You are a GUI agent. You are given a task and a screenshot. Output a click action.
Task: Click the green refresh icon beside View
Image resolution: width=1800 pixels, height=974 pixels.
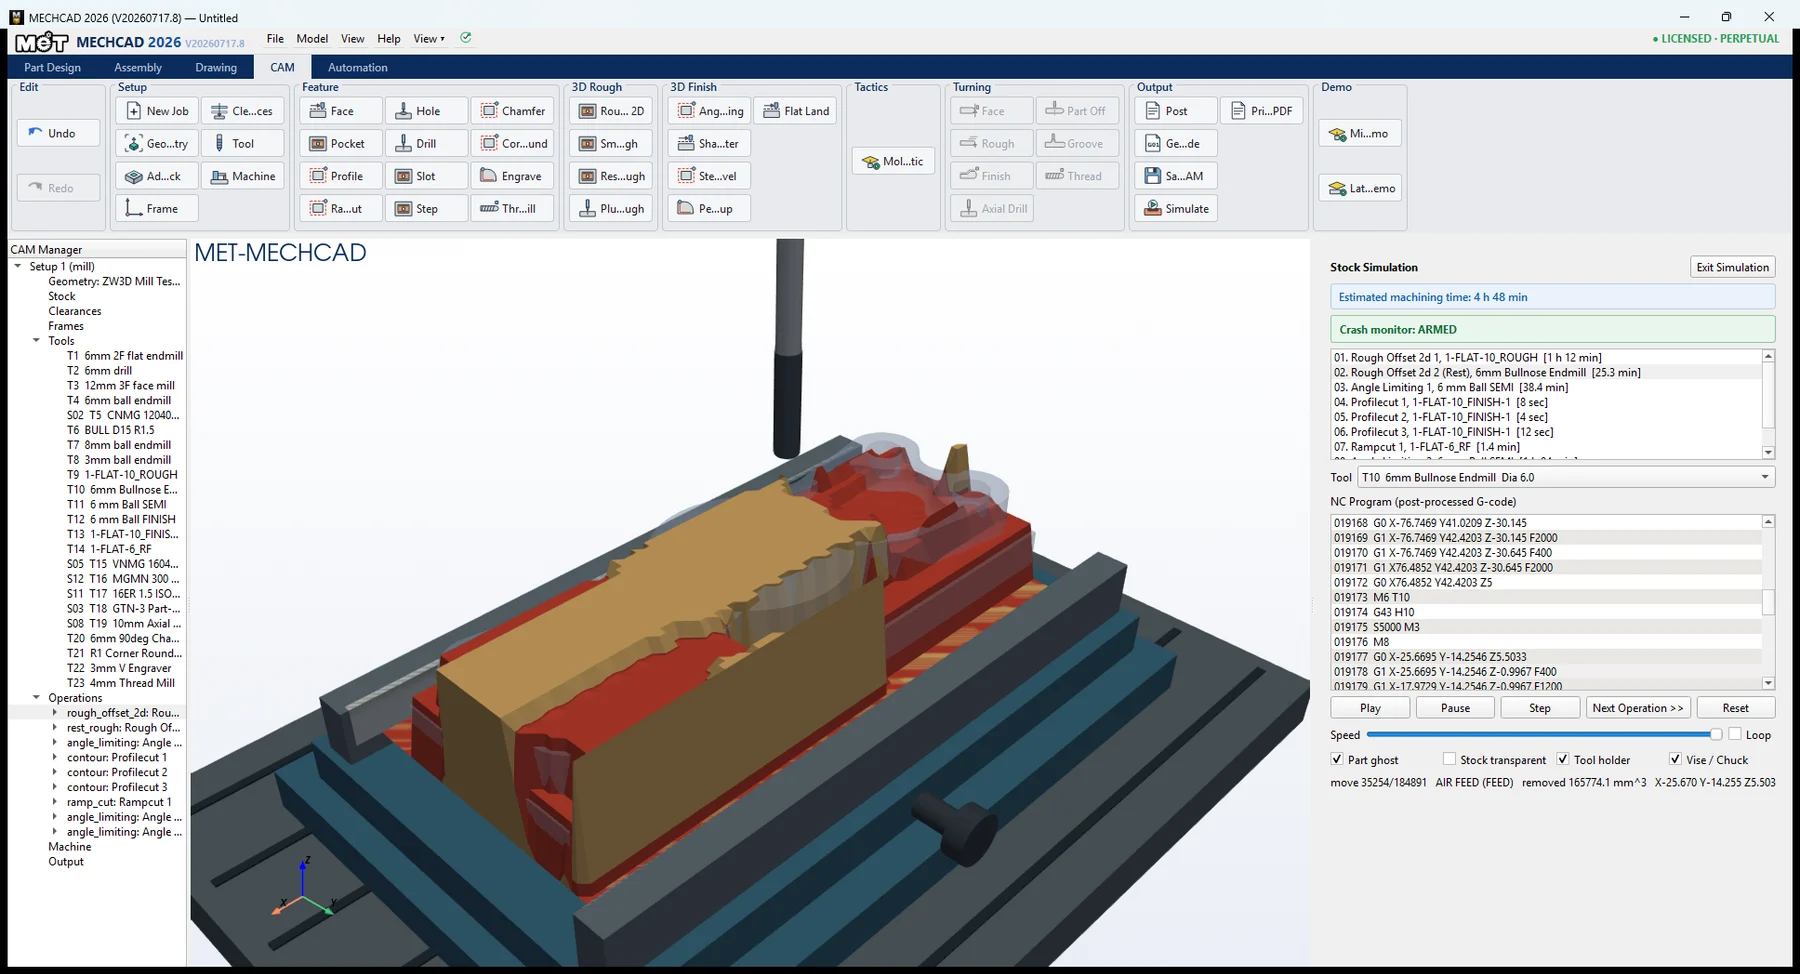pyautogui.click(x=466, y=38)
